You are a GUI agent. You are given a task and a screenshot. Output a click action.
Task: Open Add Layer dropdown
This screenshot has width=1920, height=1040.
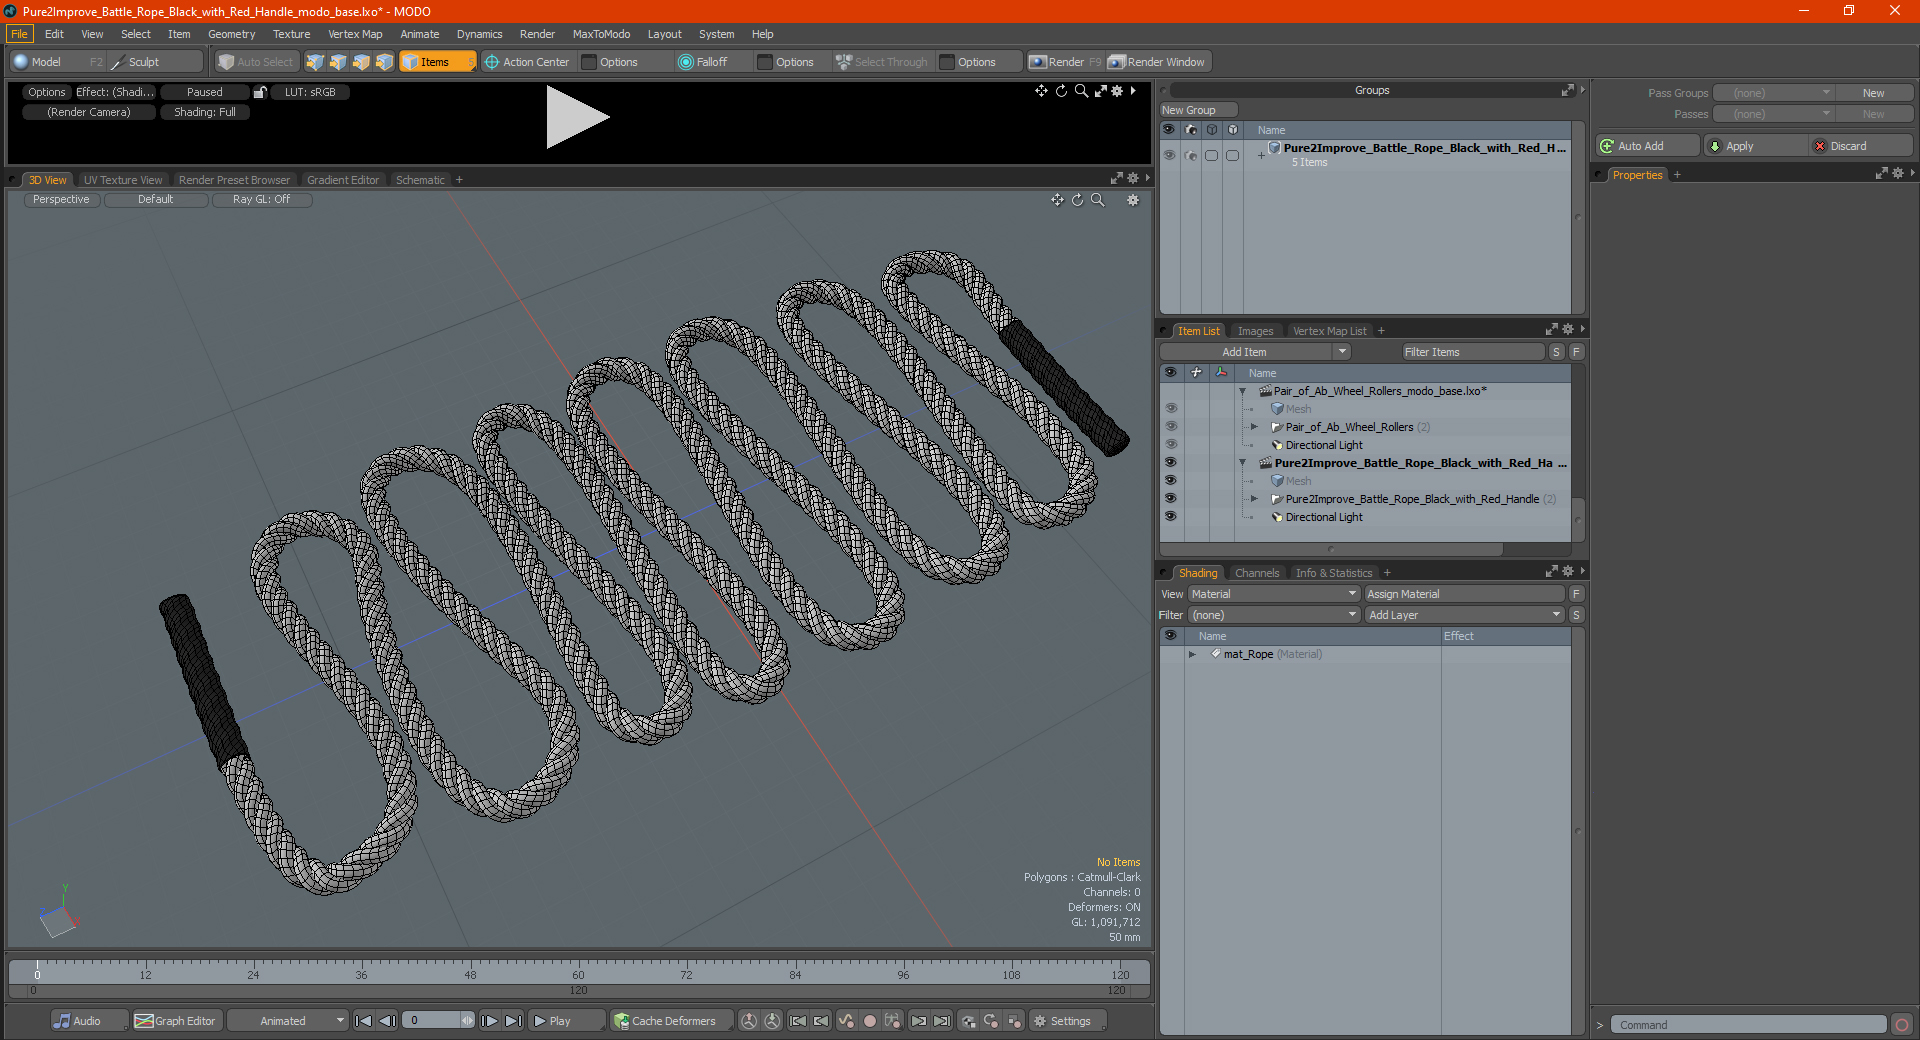point(1465,615)
